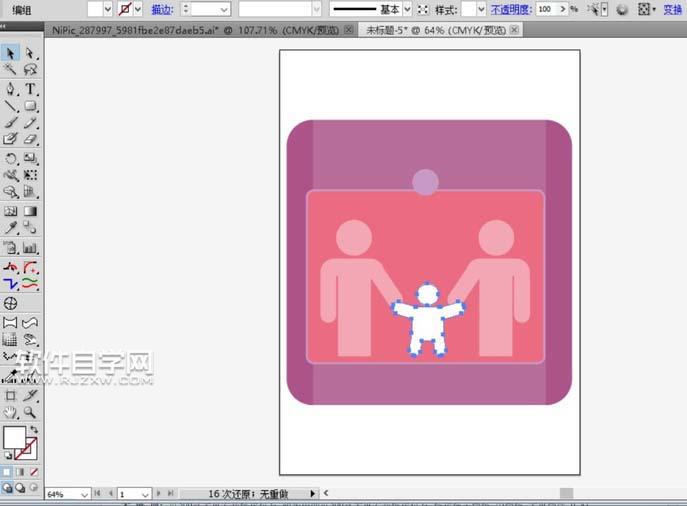Open the fill color dropdown in control bar
The width and height of the screenshot is (687, 506).
[108, 9]
